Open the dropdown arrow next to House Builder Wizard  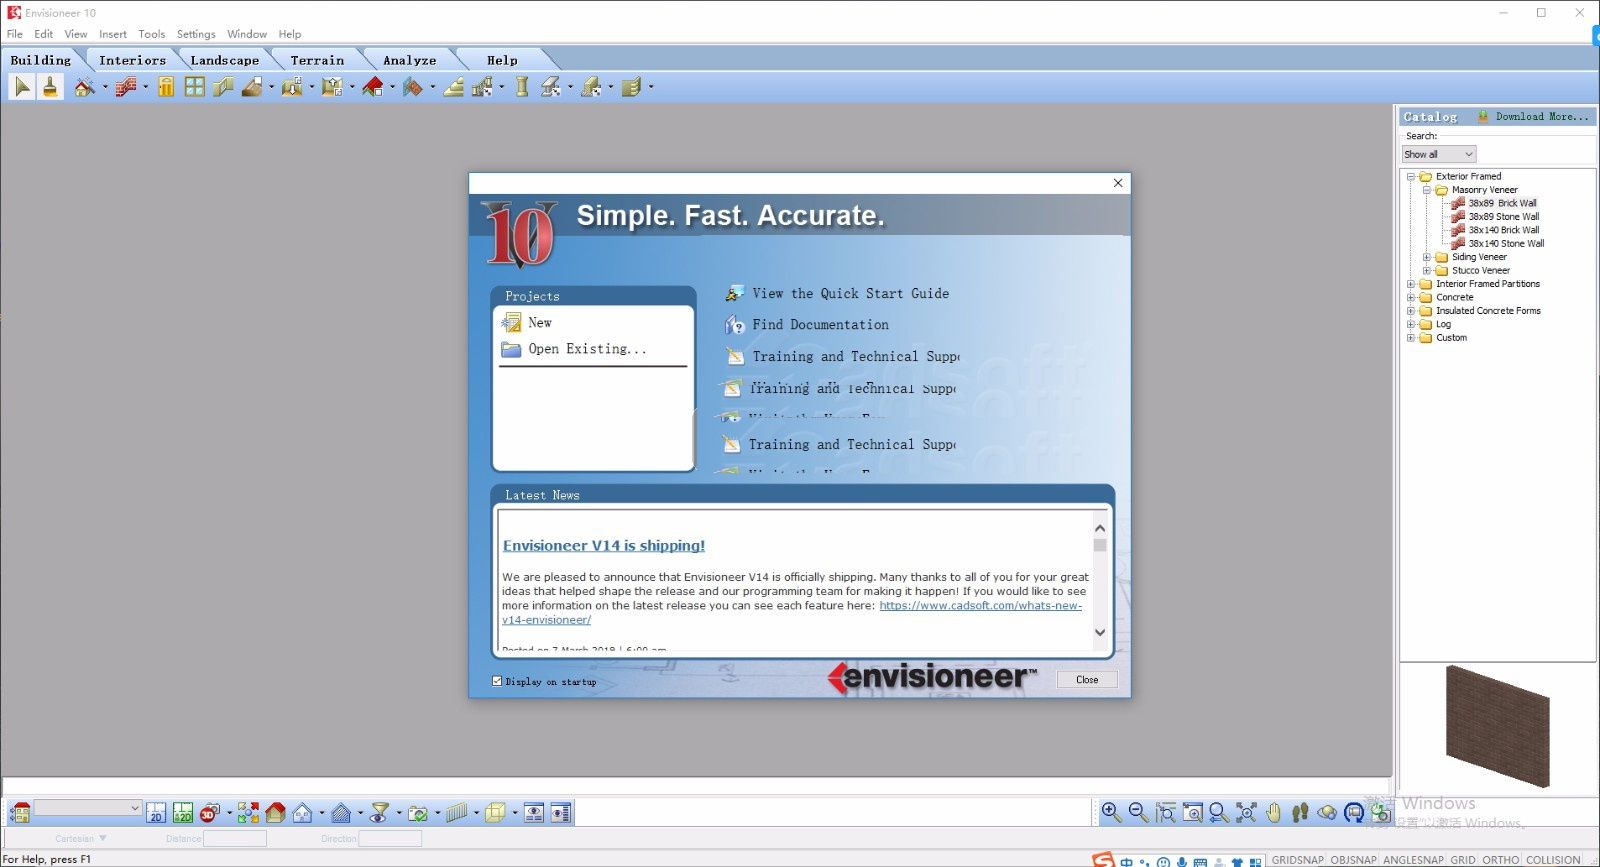click(104, 87)
